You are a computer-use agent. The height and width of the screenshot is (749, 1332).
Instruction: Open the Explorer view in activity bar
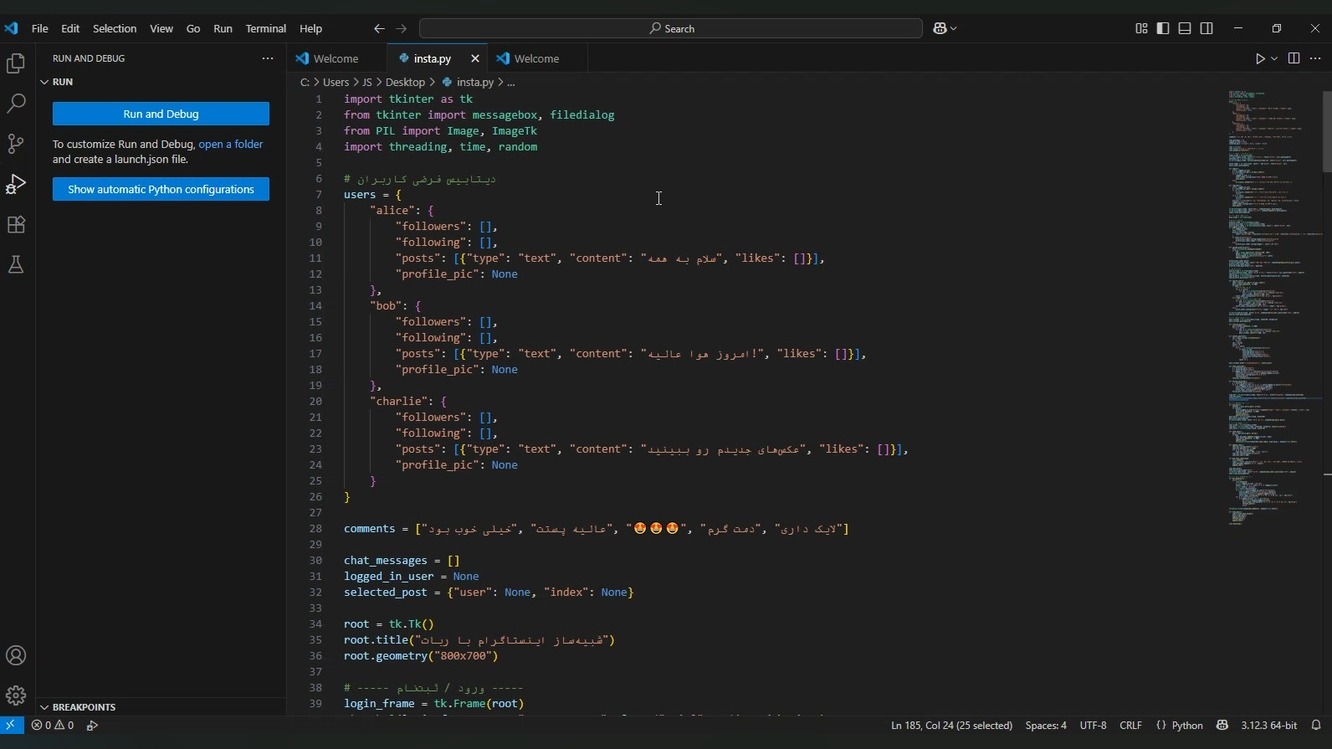point(16,64)
